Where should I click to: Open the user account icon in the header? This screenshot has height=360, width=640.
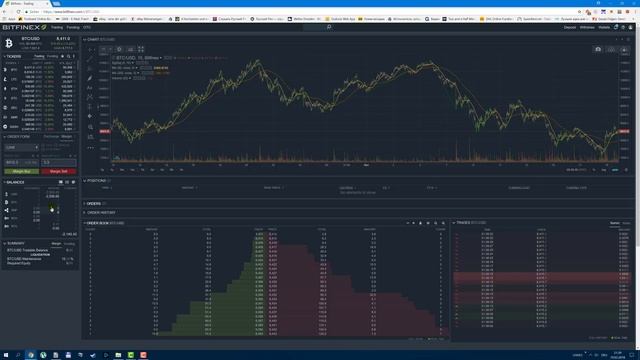coord(631,27)
